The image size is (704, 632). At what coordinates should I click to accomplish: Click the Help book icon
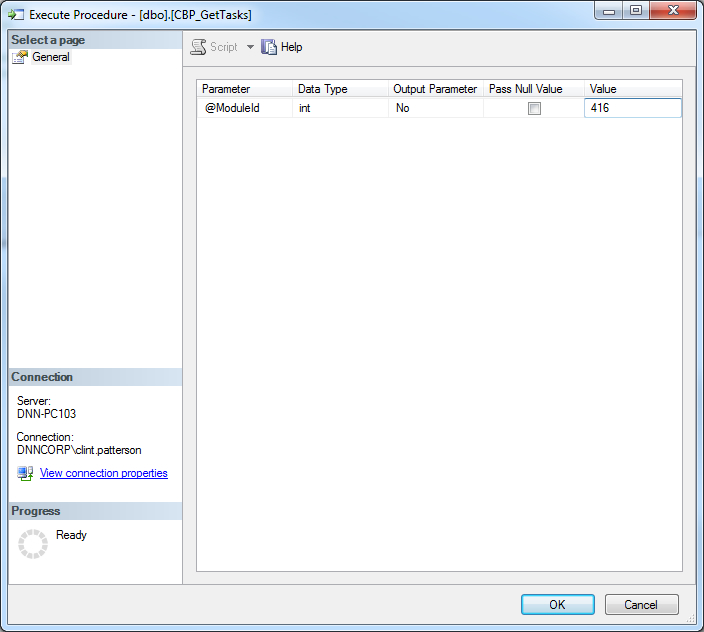coord(269,47)
